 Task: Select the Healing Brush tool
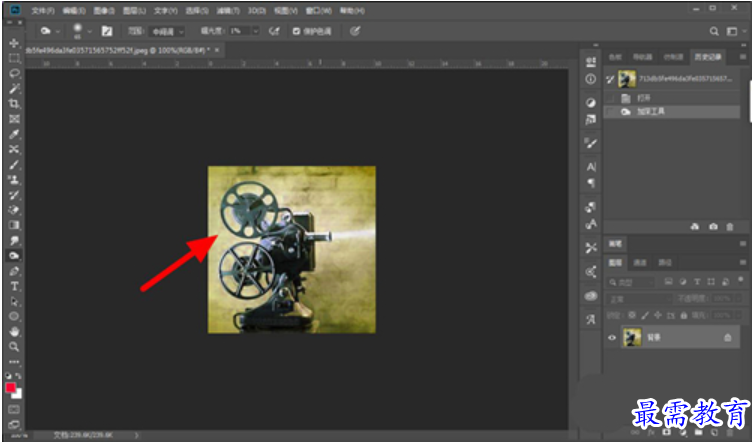[x=14, y=149]
